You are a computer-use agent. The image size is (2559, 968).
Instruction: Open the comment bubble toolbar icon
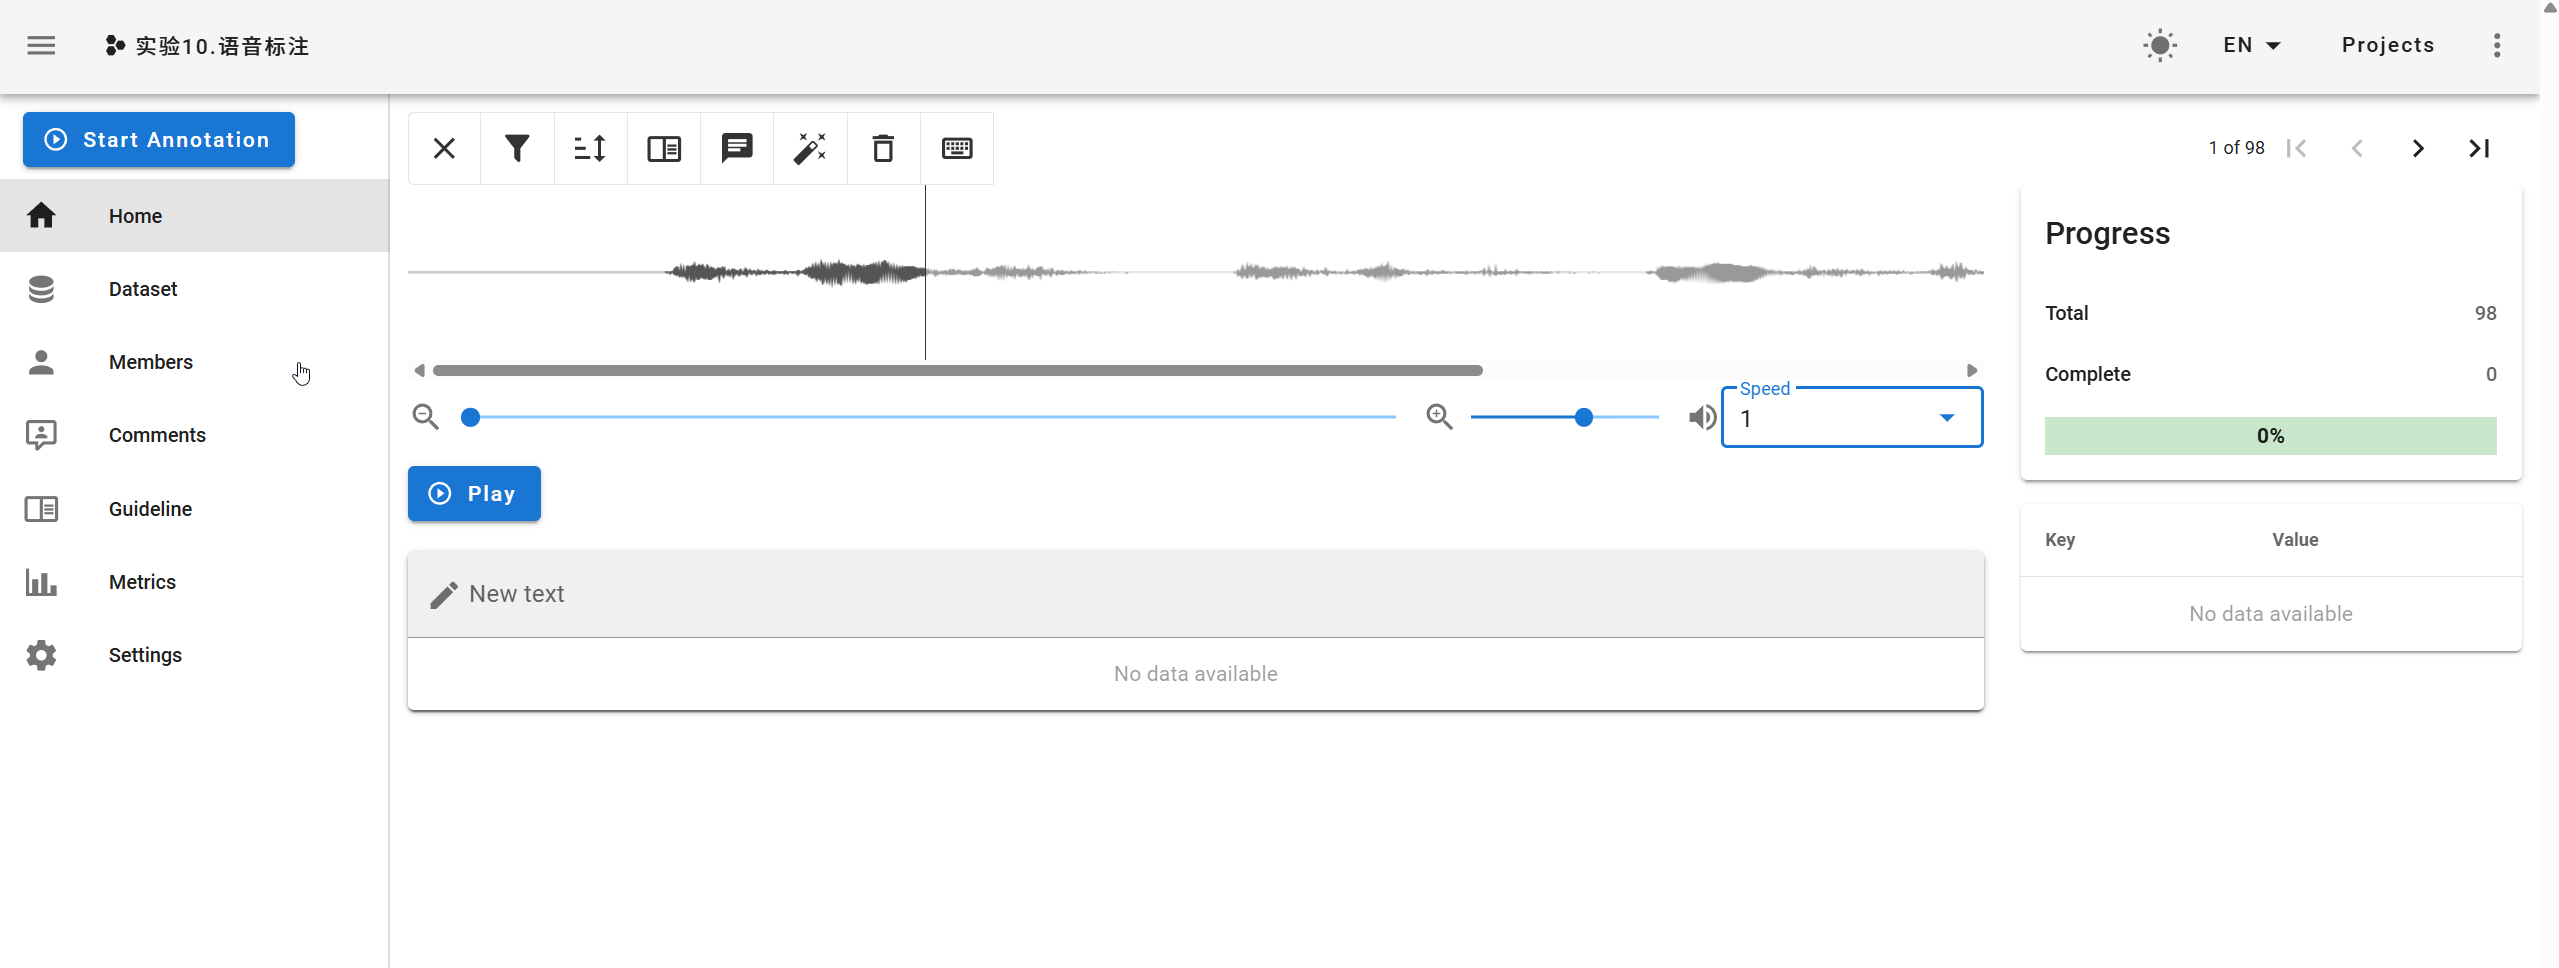point(737,149)
